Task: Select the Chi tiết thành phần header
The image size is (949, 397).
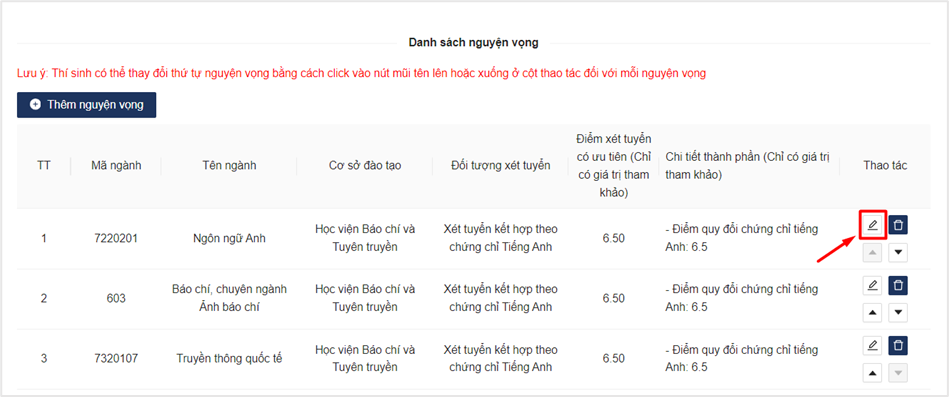Action: [747, 166]
